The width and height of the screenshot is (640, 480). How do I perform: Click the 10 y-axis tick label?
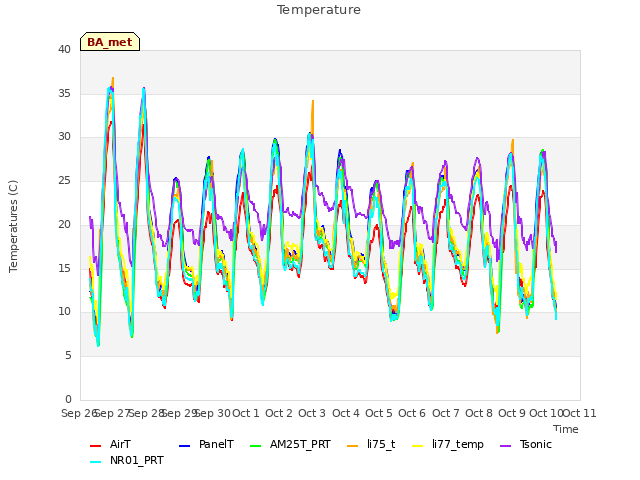tap(64, 312)
